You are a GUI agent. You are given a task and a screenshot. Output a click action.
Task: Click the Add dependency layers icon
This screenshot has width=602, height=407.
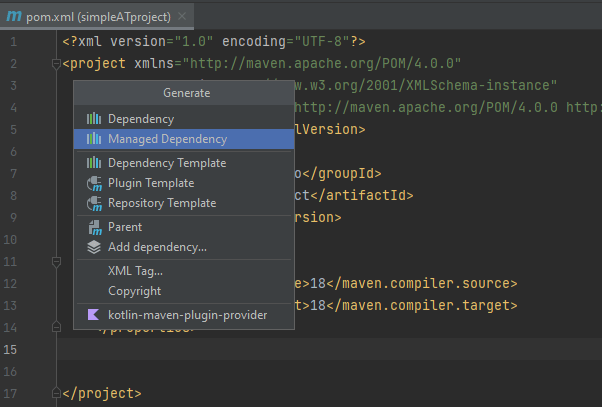coord(94,247)
